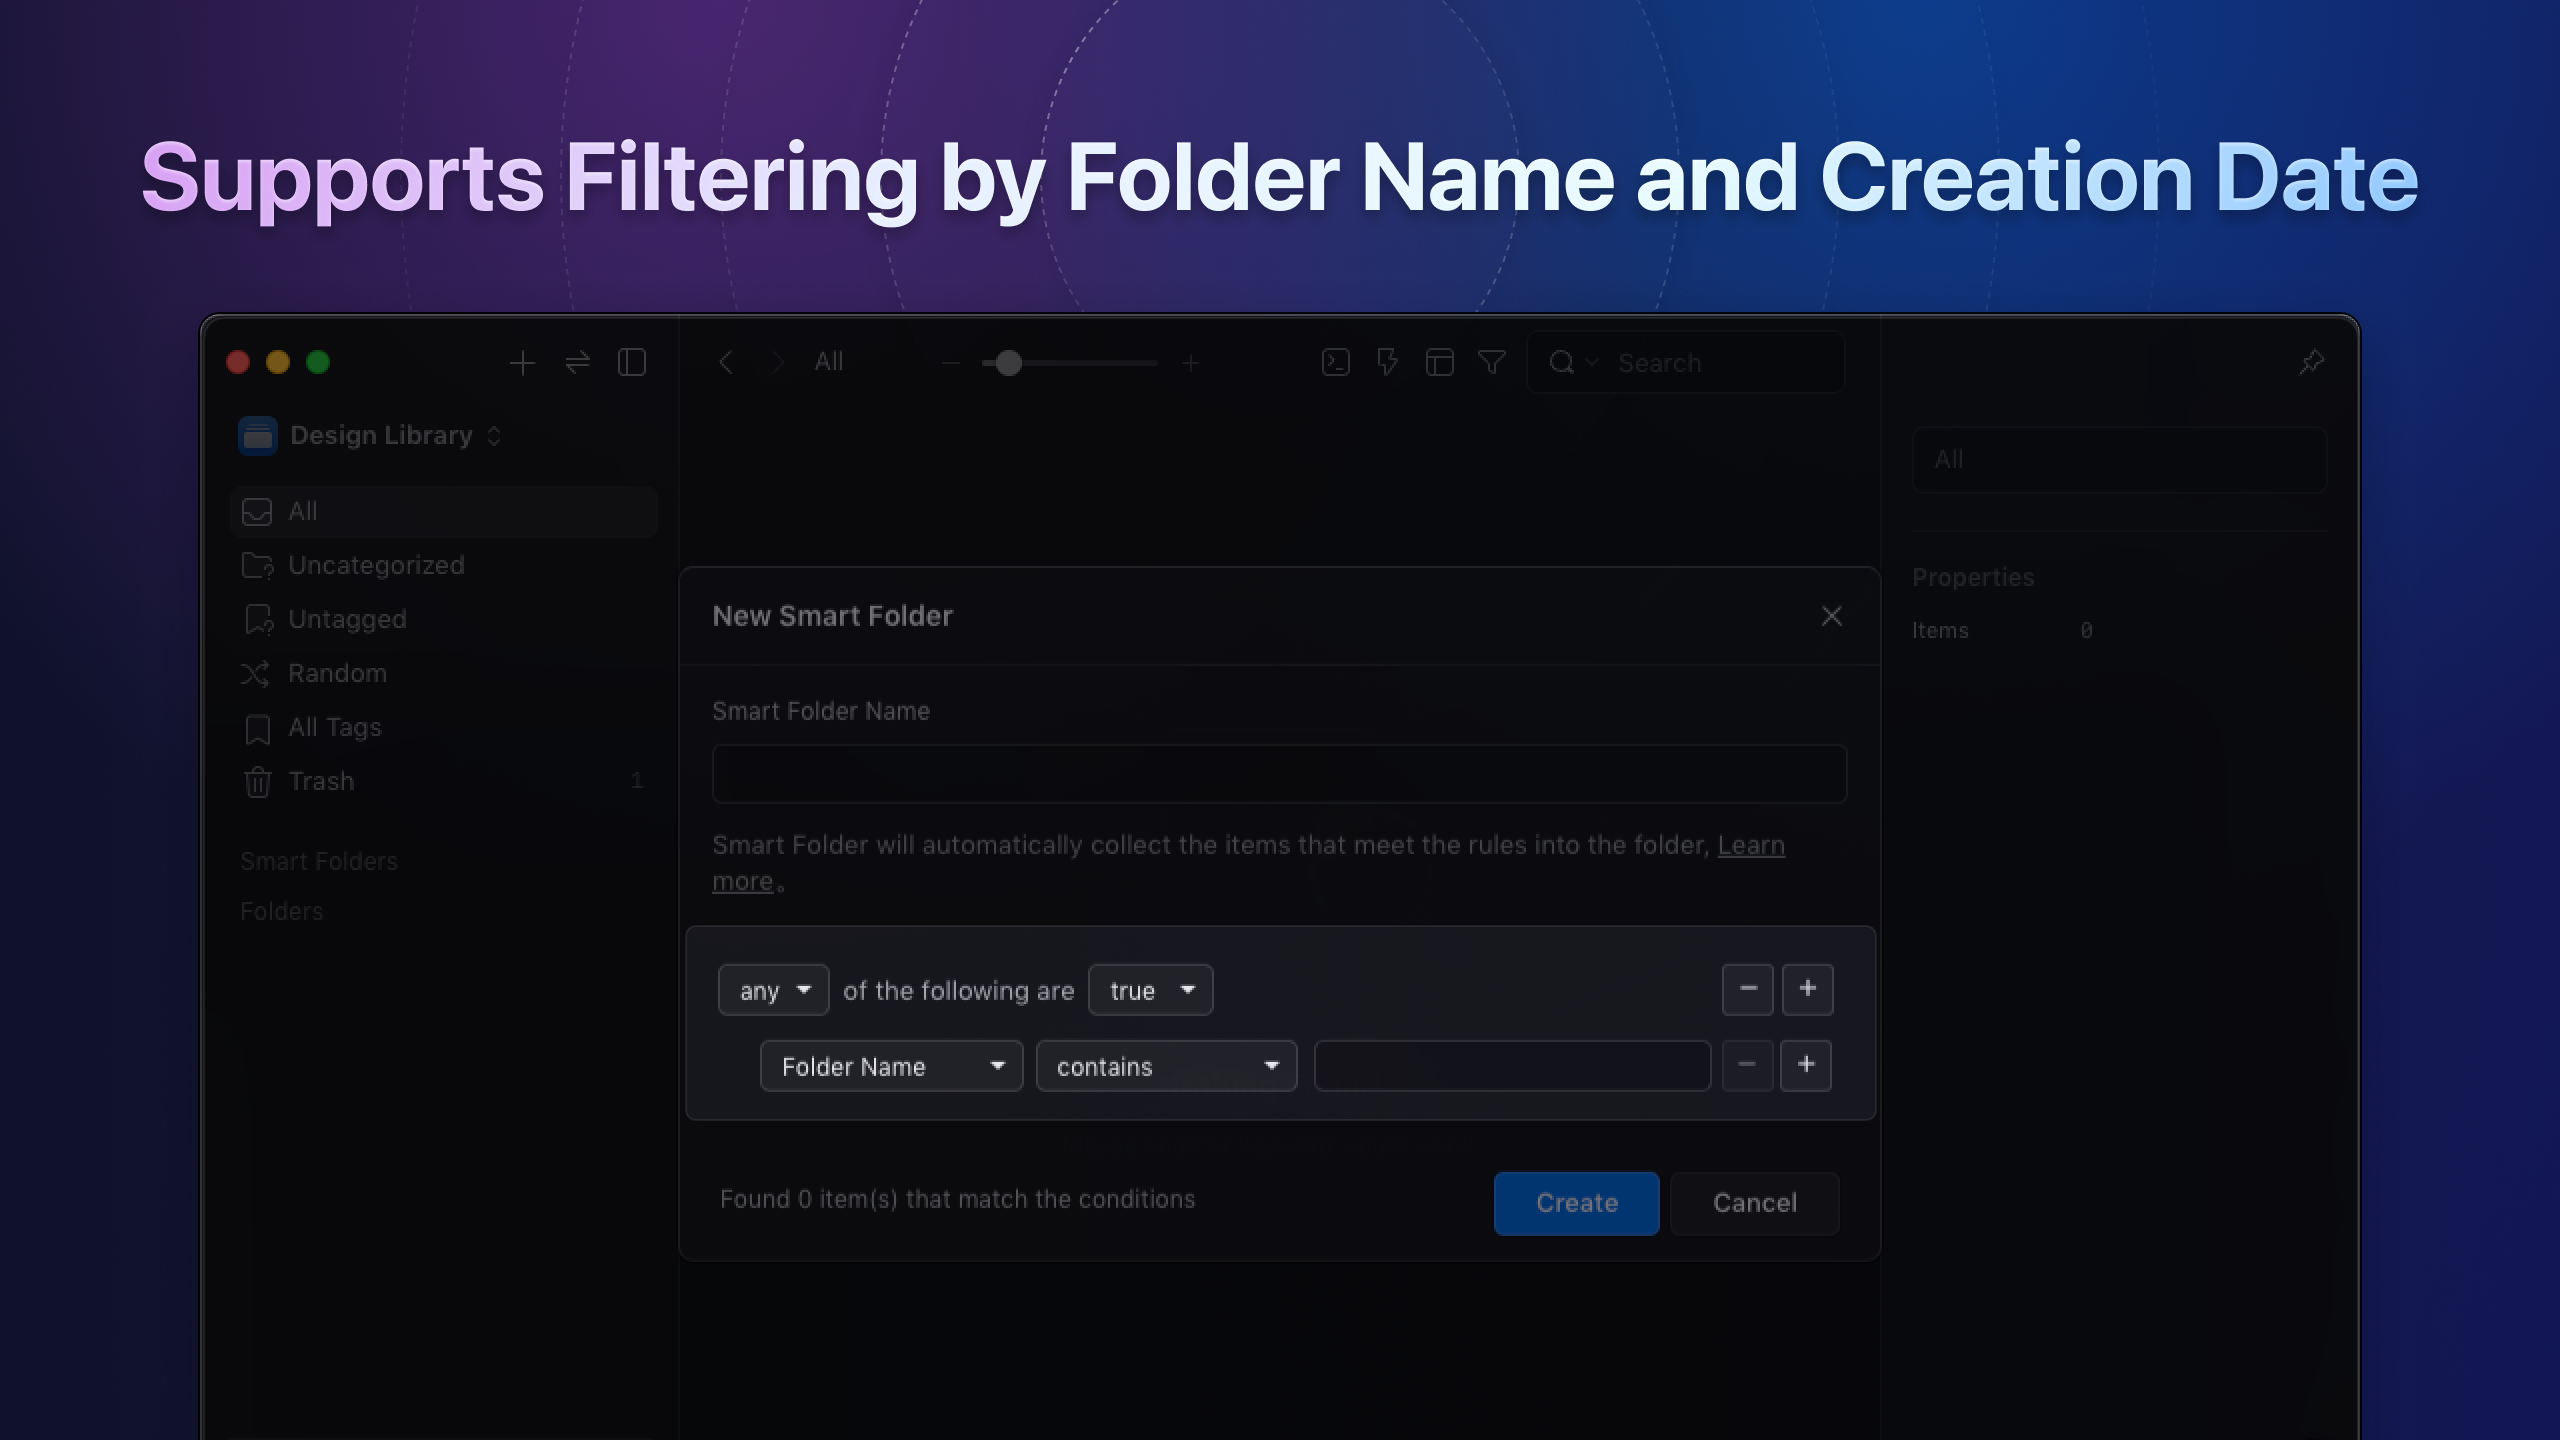The height and width of the screenshot is (1440, 2560).
Task: Click the switch library arrows icon
Action: point(578,362)
